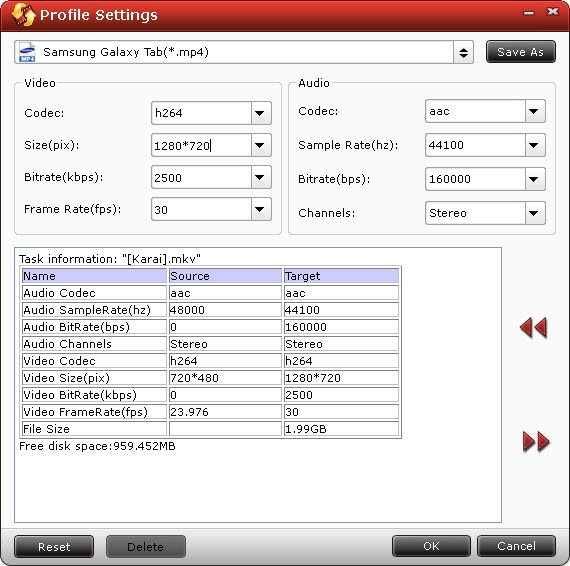This screenshot has height=566, width=570.
Task: Open the Sample Rate(hz) dropdown
Action: click(534, 145)
